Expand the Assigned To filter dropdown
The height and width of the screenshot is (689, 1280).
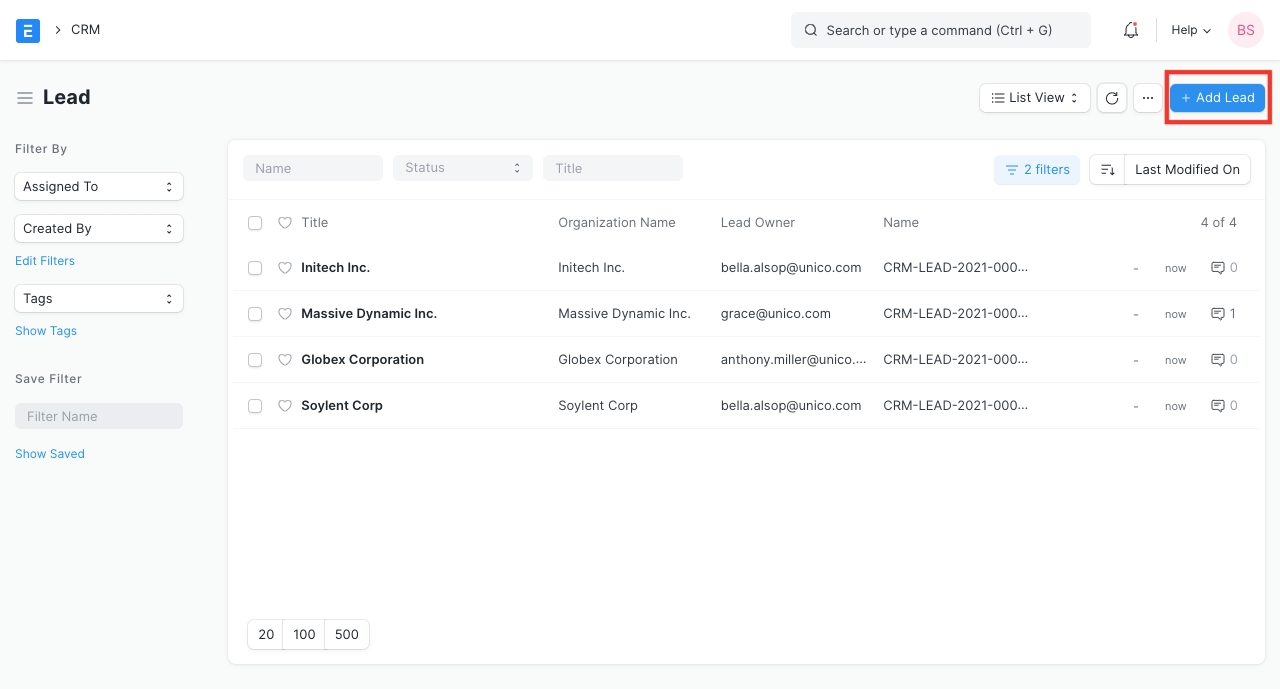pyautogui.click(x=99, y=187)
